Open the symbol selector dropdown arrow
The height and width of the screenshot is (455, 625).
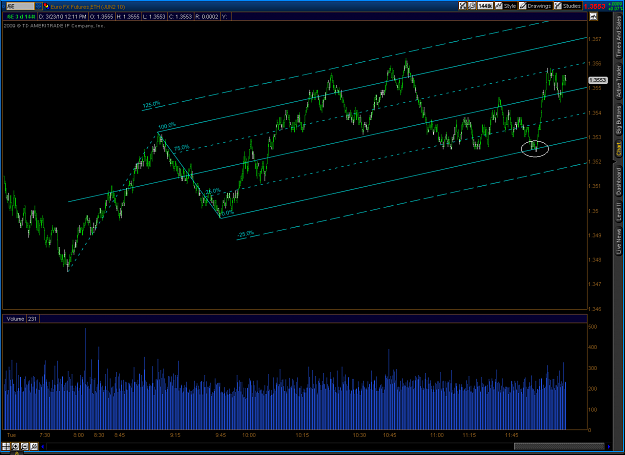39,6
